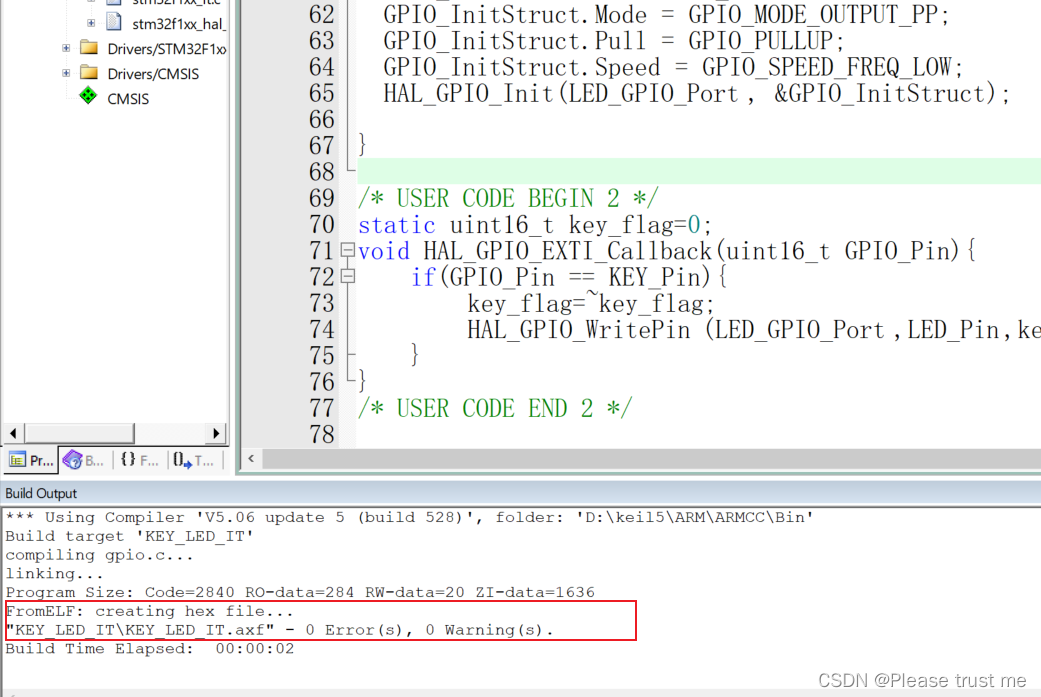Click 'GPIO_SPEED_FREQ_LOW' on line 64
The height and width of the screenshot is (697, 1041).
coord(827,67)
